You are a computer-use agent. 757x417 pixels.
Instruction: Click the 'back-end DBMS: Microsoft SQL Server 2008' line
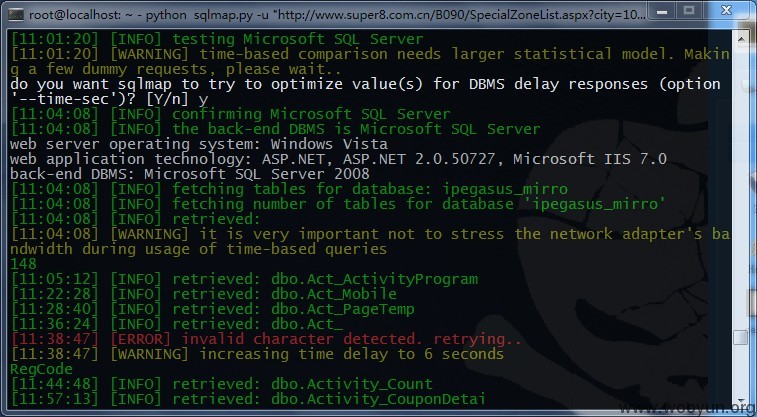click(190, 174)
